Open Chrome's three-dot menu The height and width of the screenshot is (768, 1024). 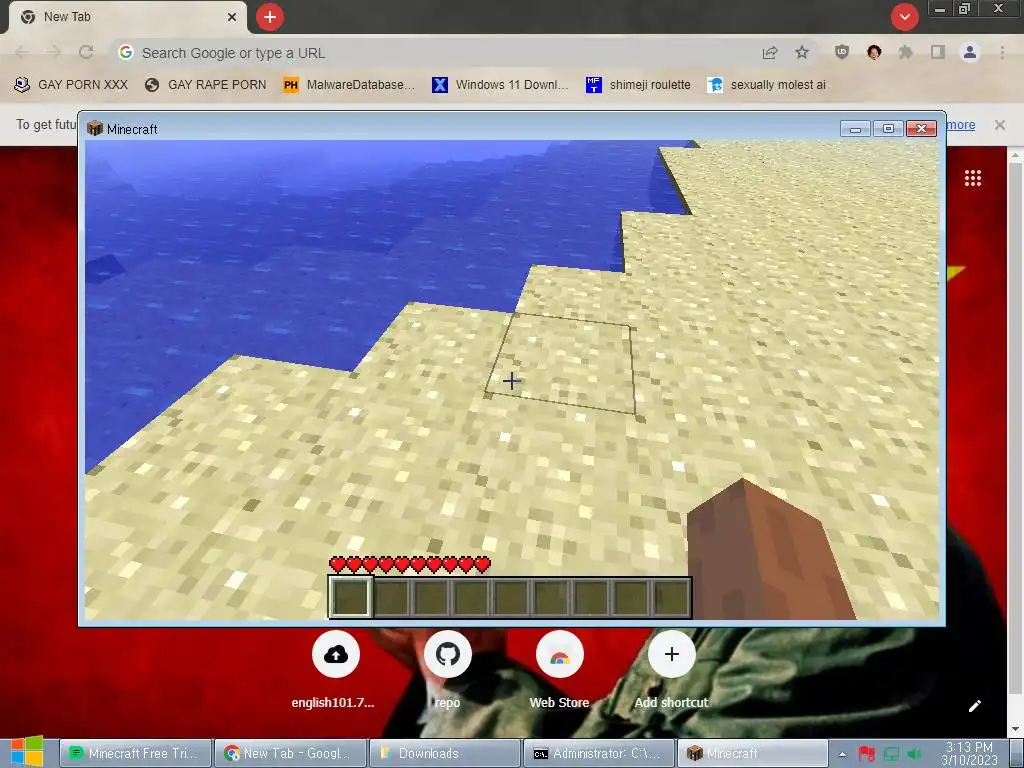[x=1002, y=52]
